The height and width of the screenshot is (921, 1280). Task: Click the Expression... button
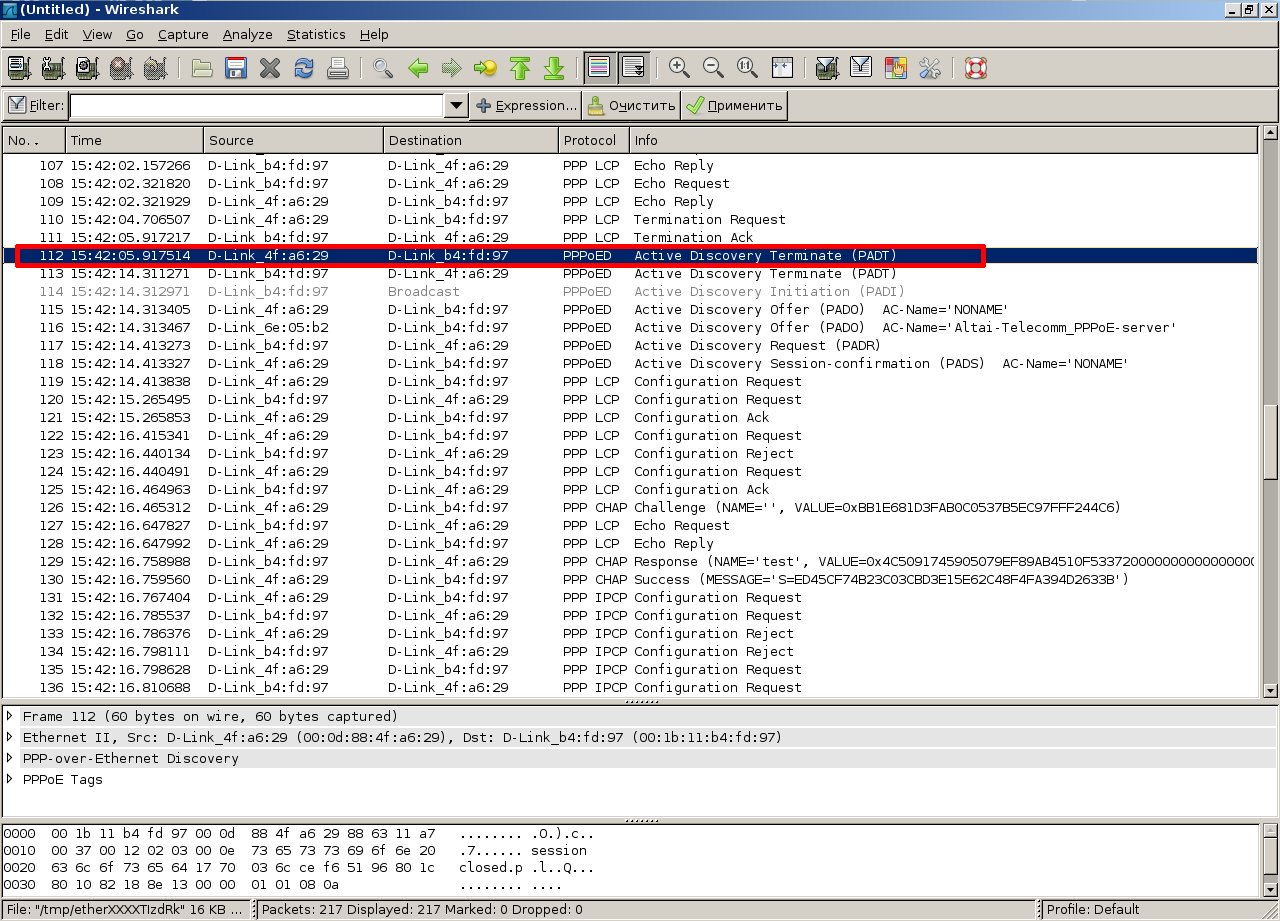[526, 105]
